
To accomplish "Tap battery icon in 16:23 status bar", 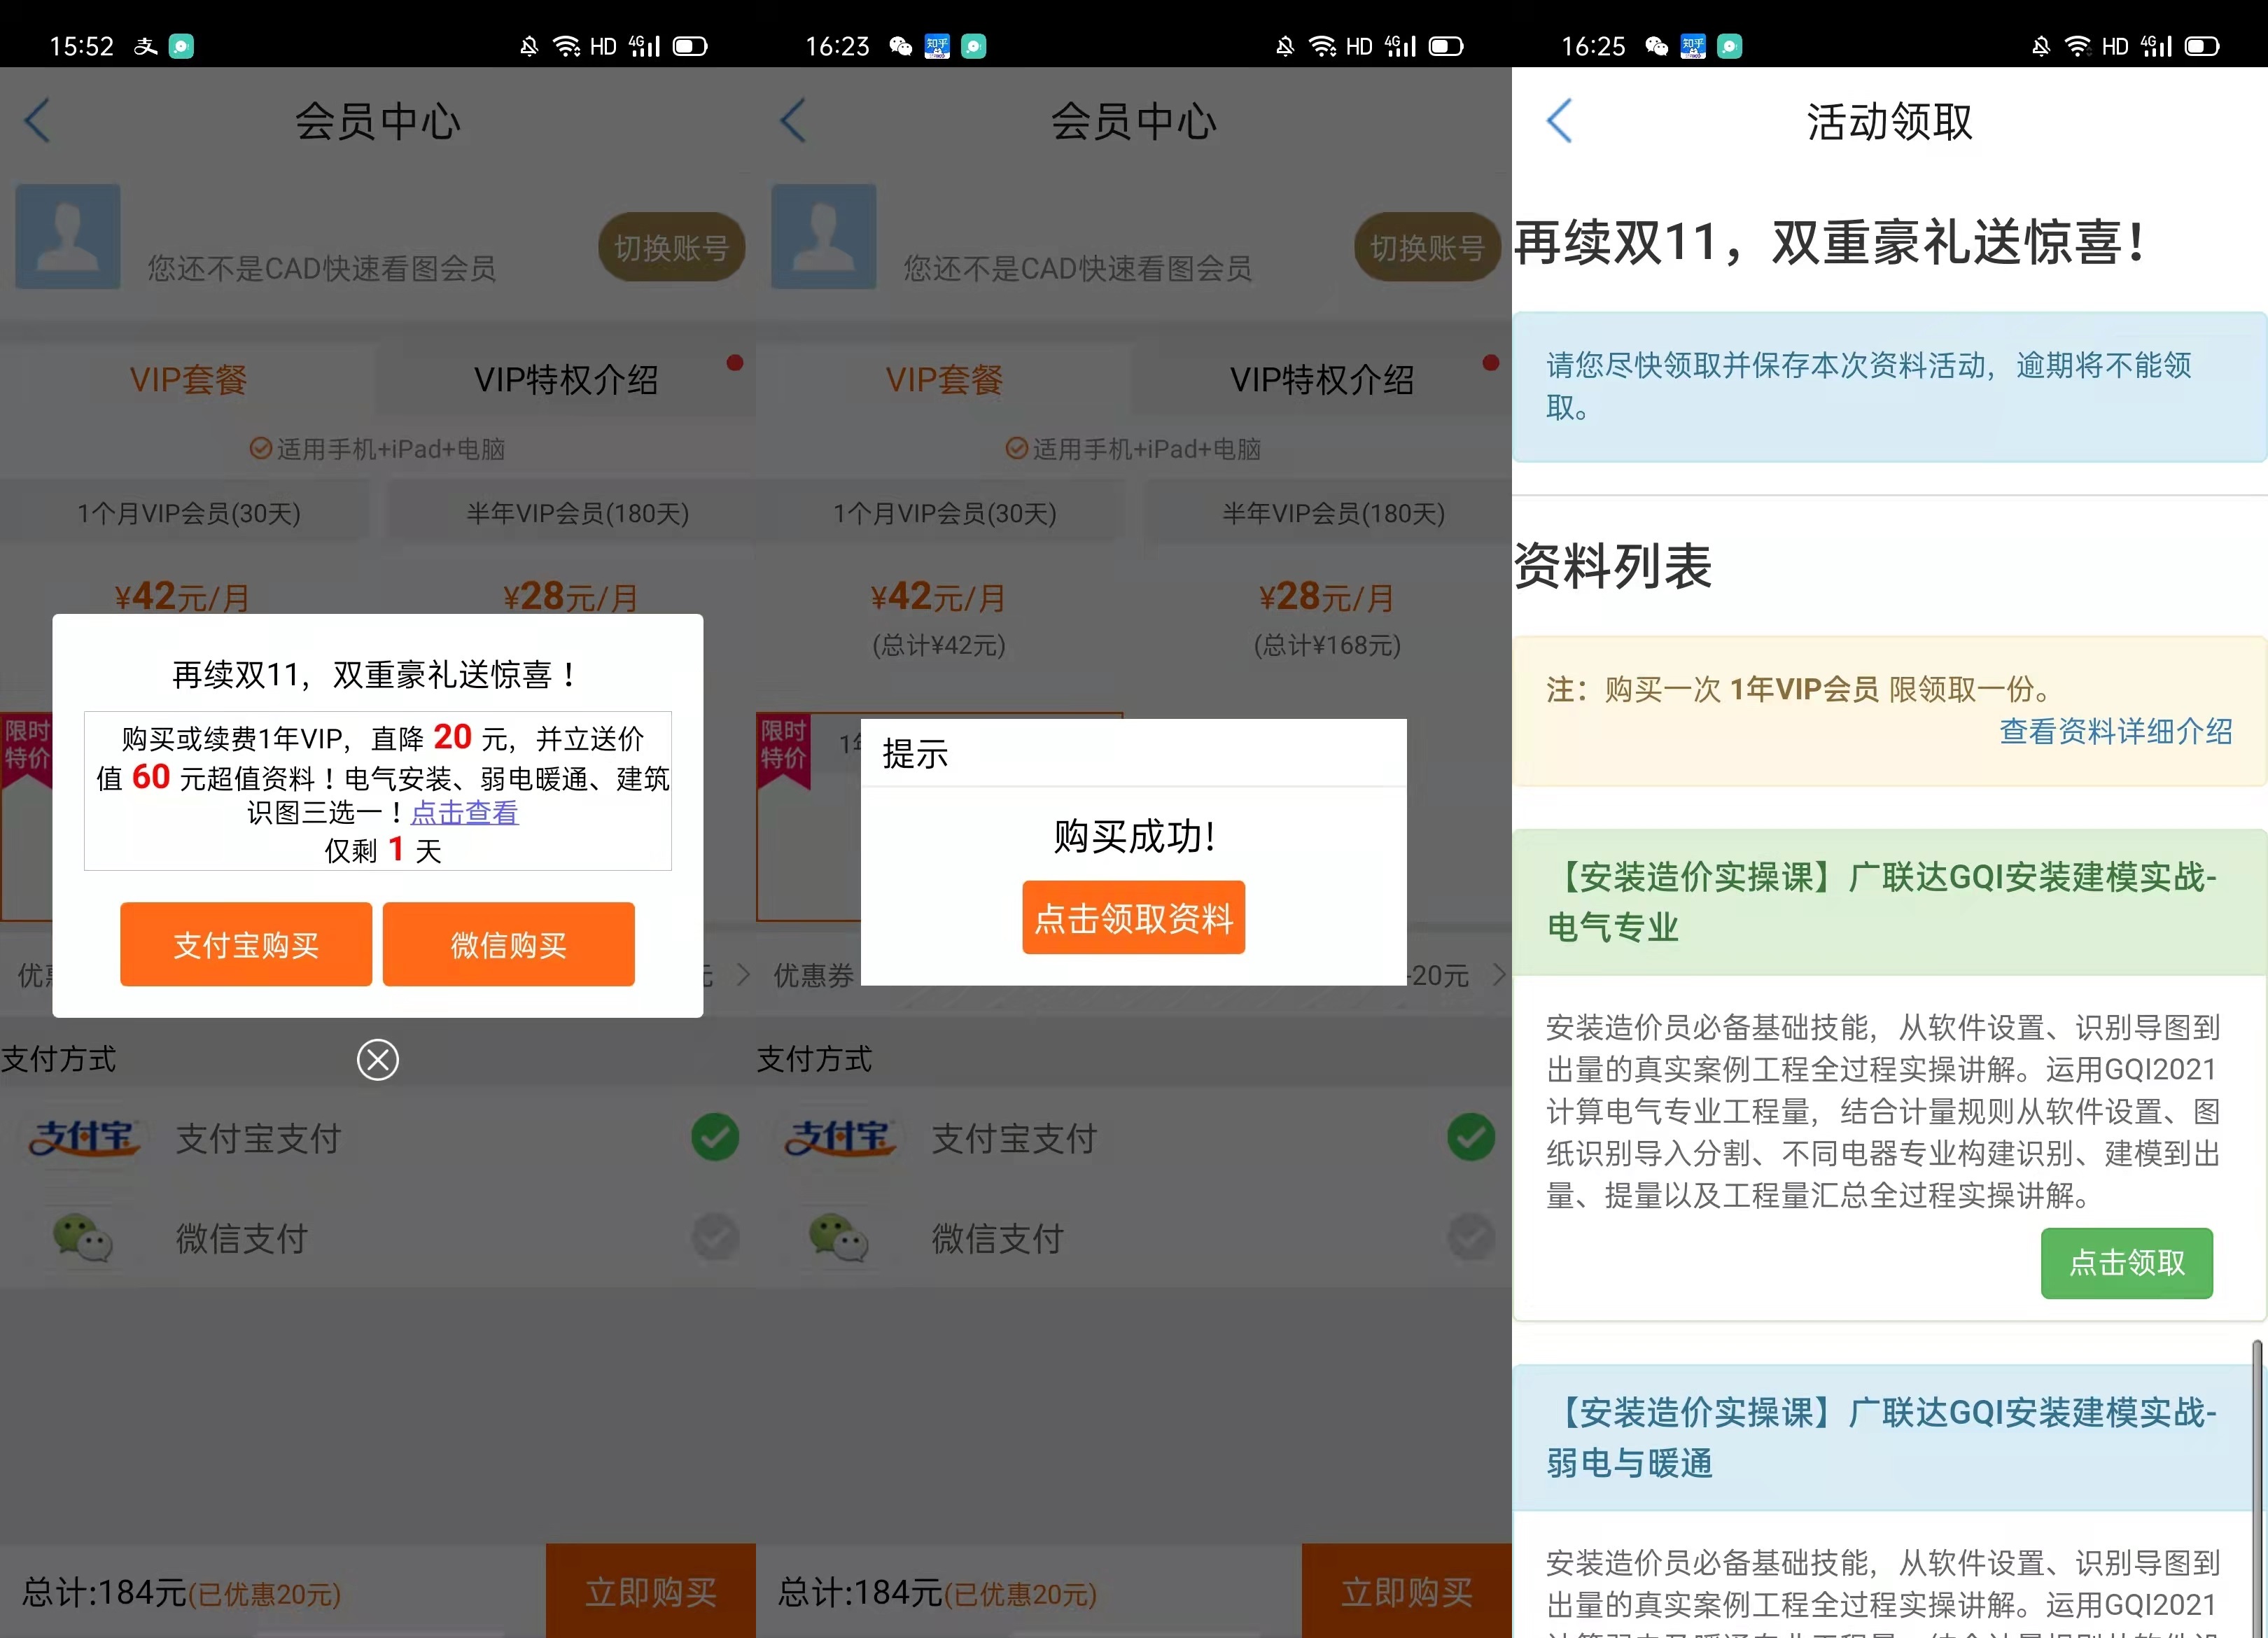I will 1446,46.
